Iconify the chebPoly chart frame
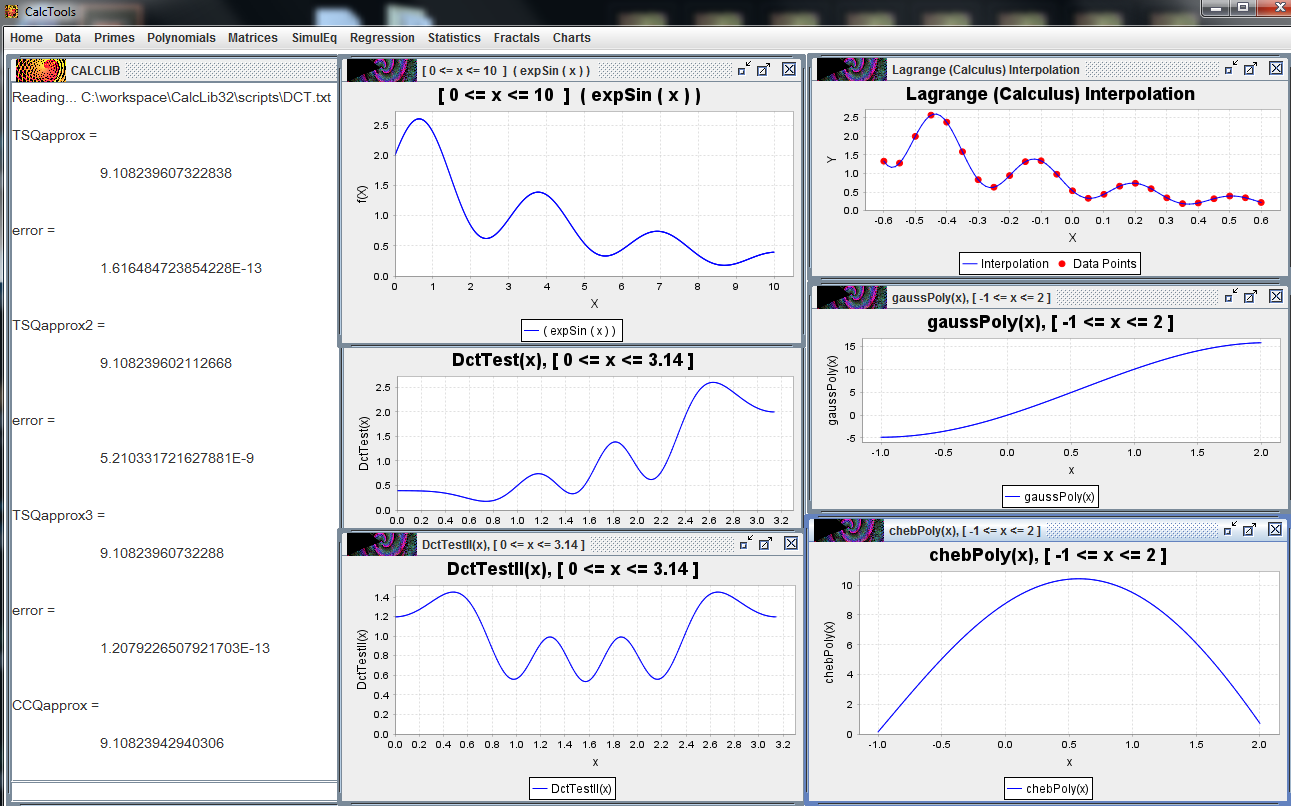 (1231, 529)
